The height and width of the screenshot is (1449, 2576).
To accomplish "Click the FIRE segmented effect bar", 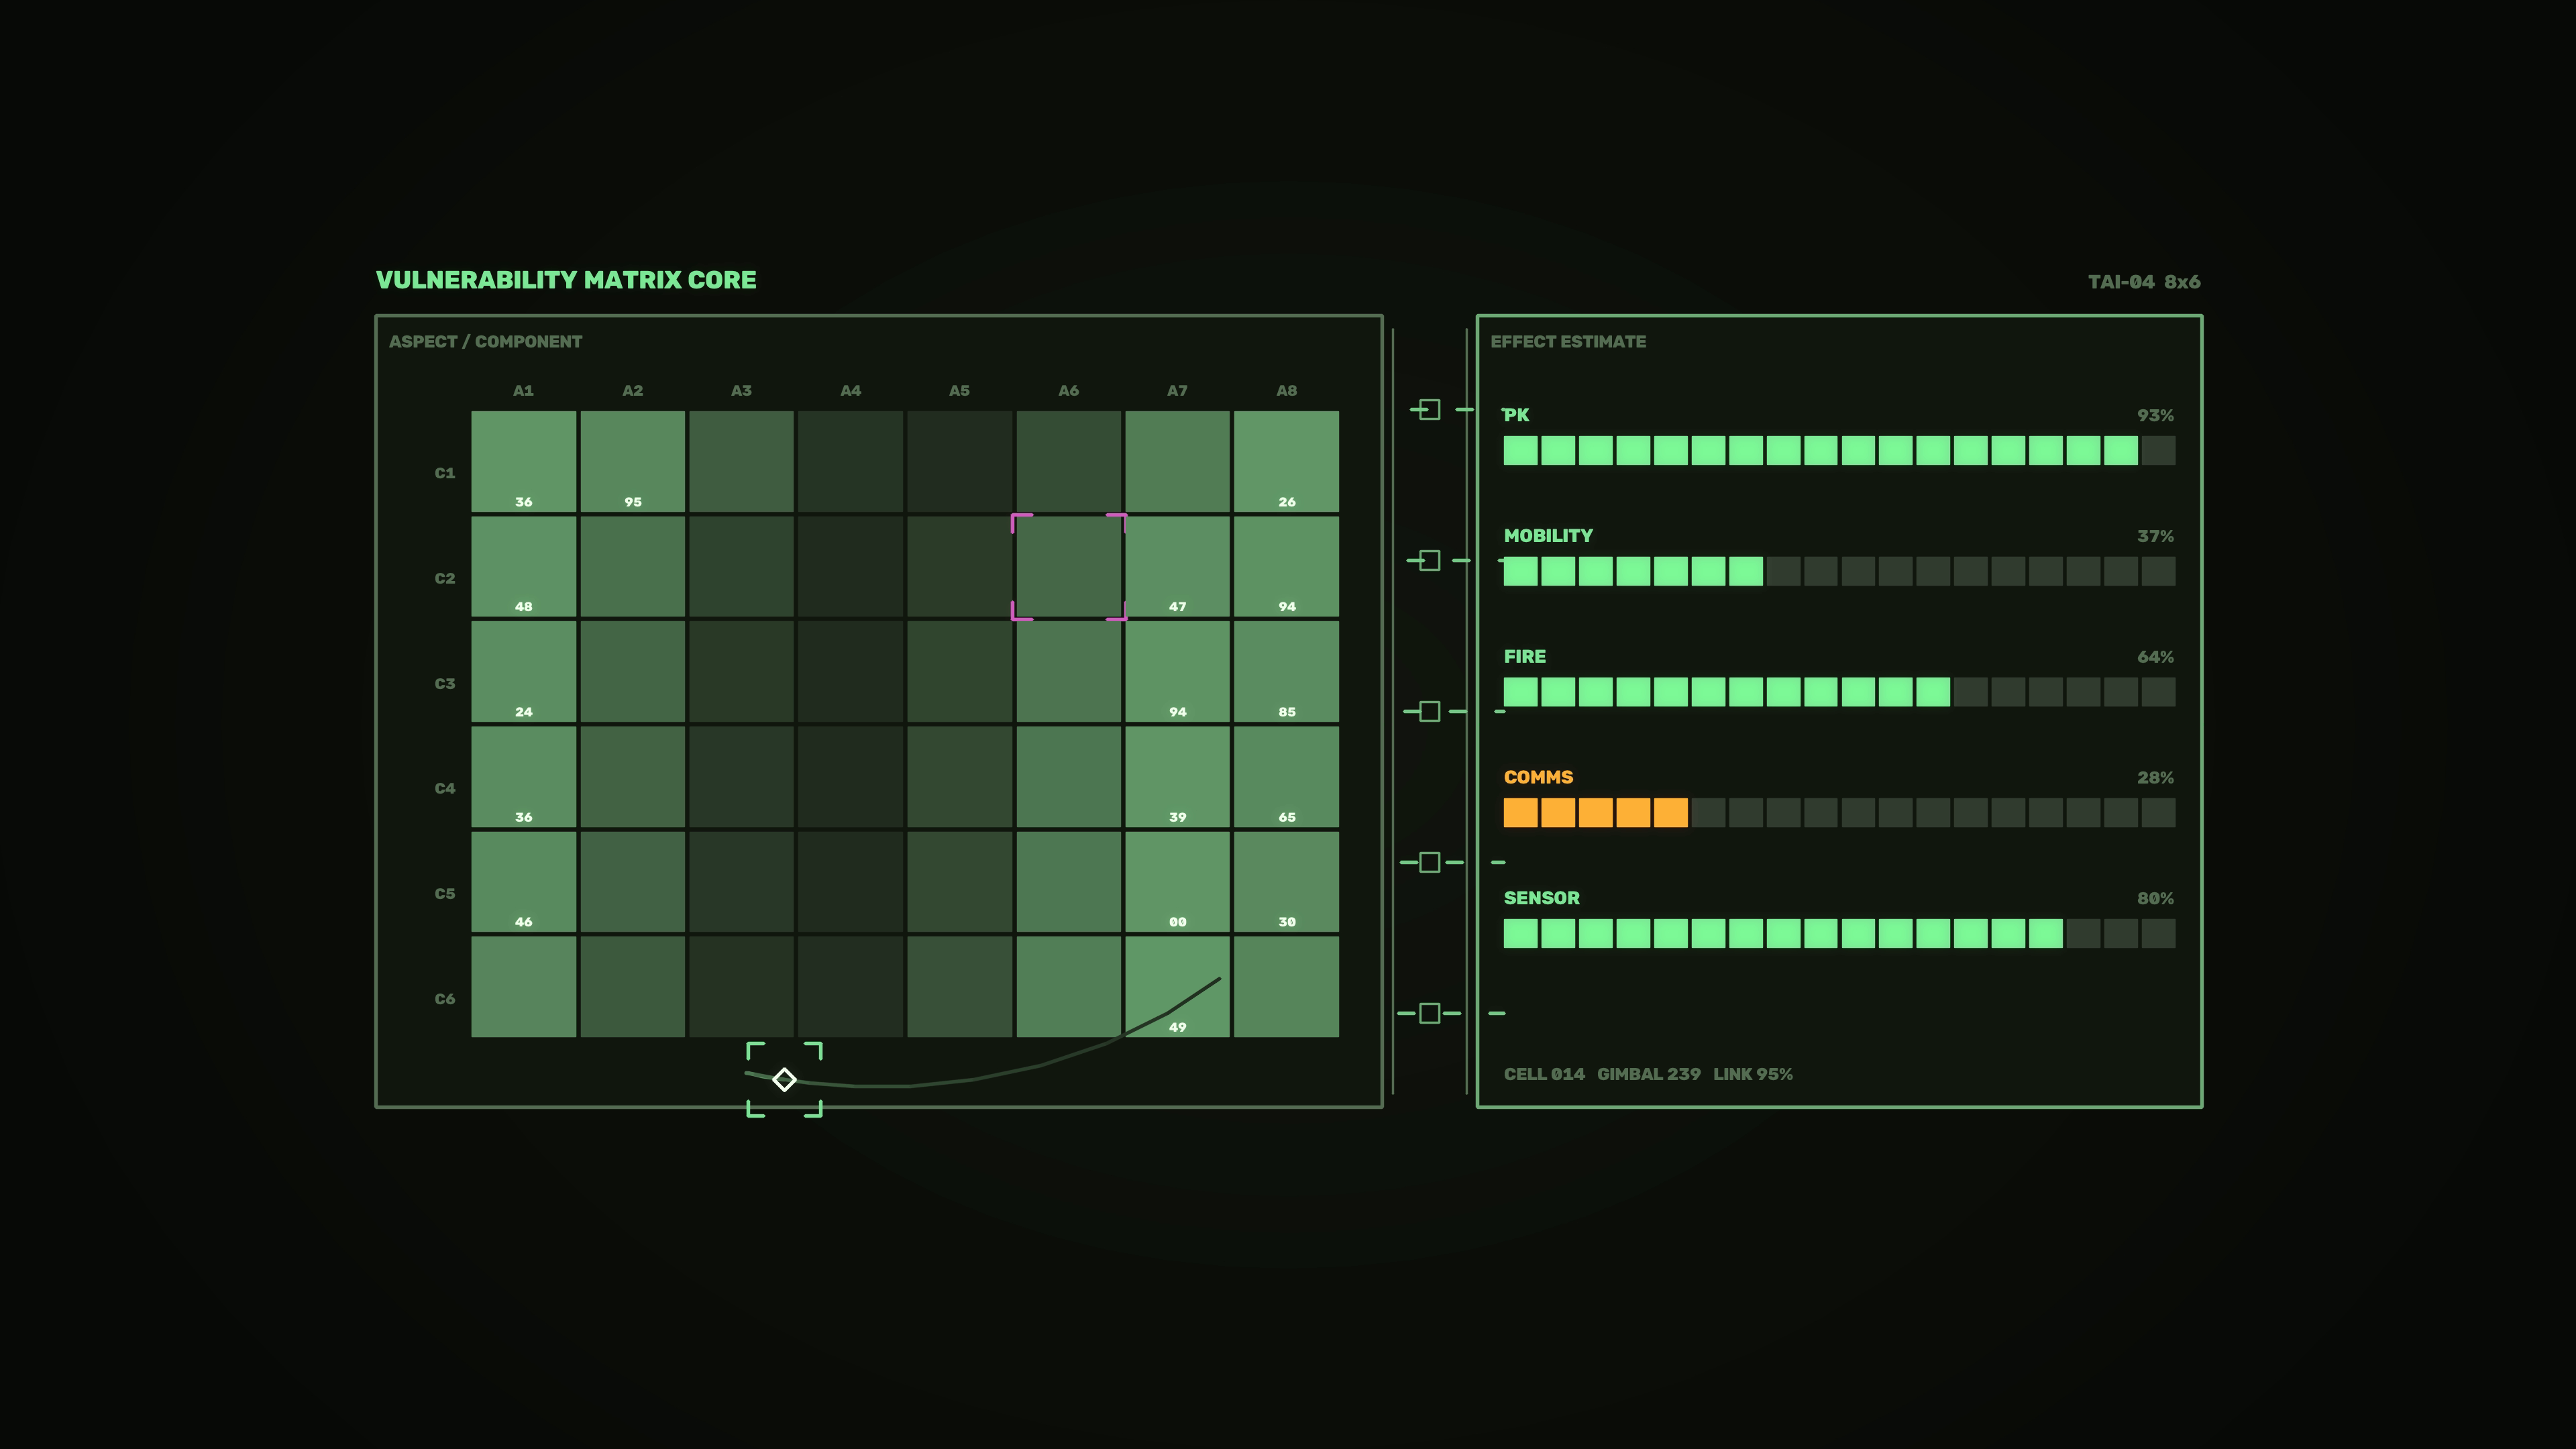I will pyautogui.click(x=1840, y=692).
